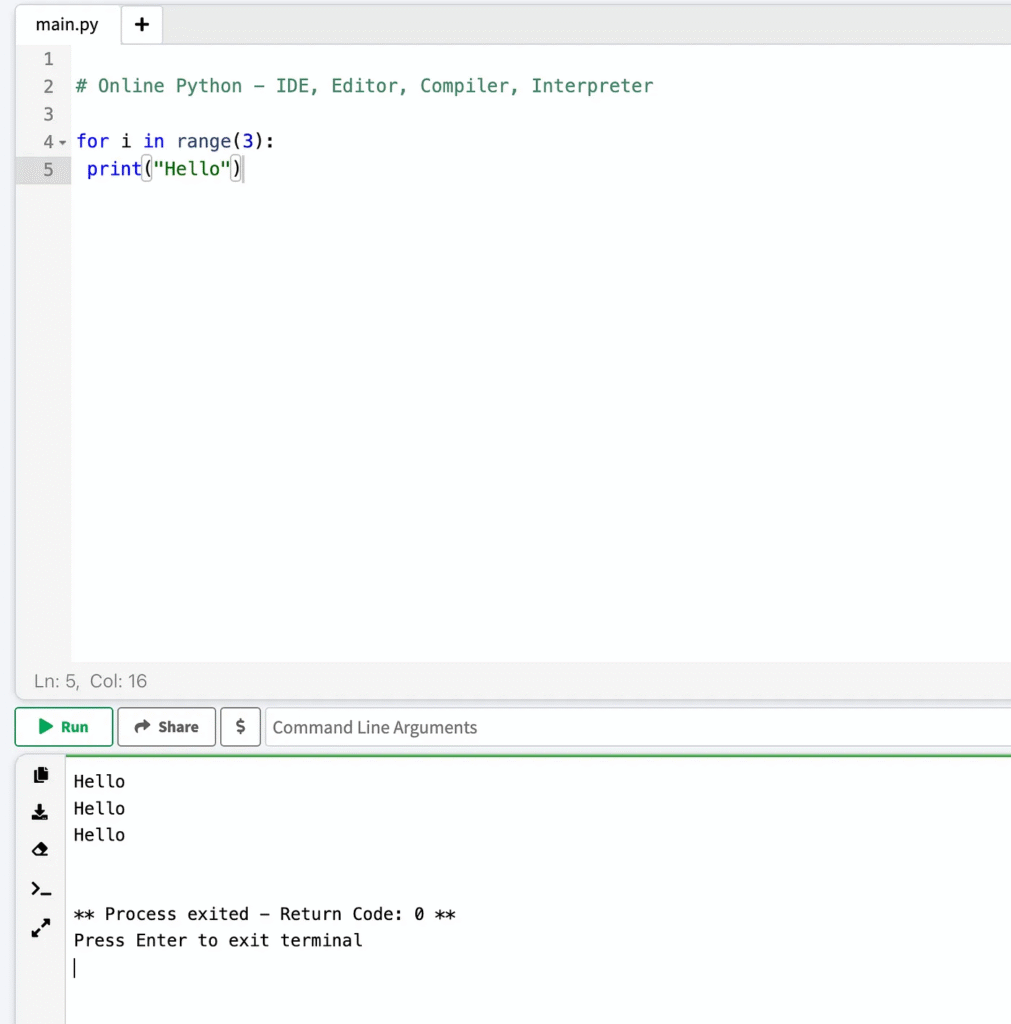Click the 'Process exited' message

tap(265, 914)
